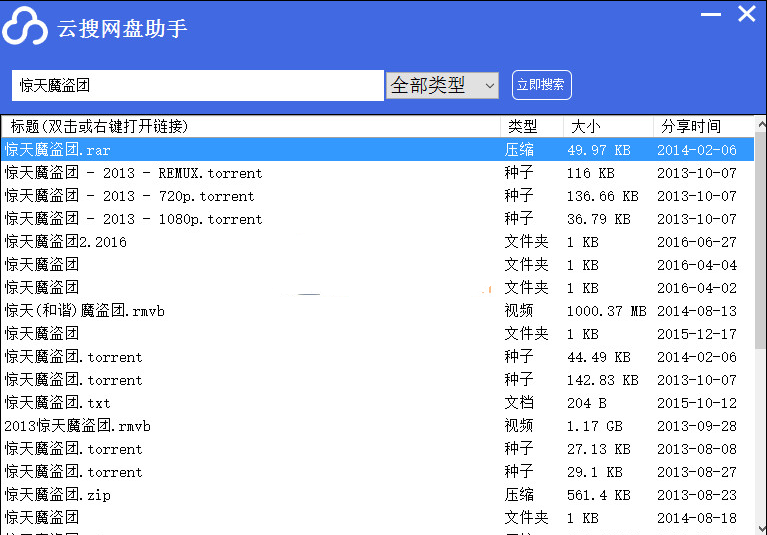Image resolution: width=767 pixels, height=535 pixels.
Task: Click the cloud logo icon
Action: pos(25,26)
